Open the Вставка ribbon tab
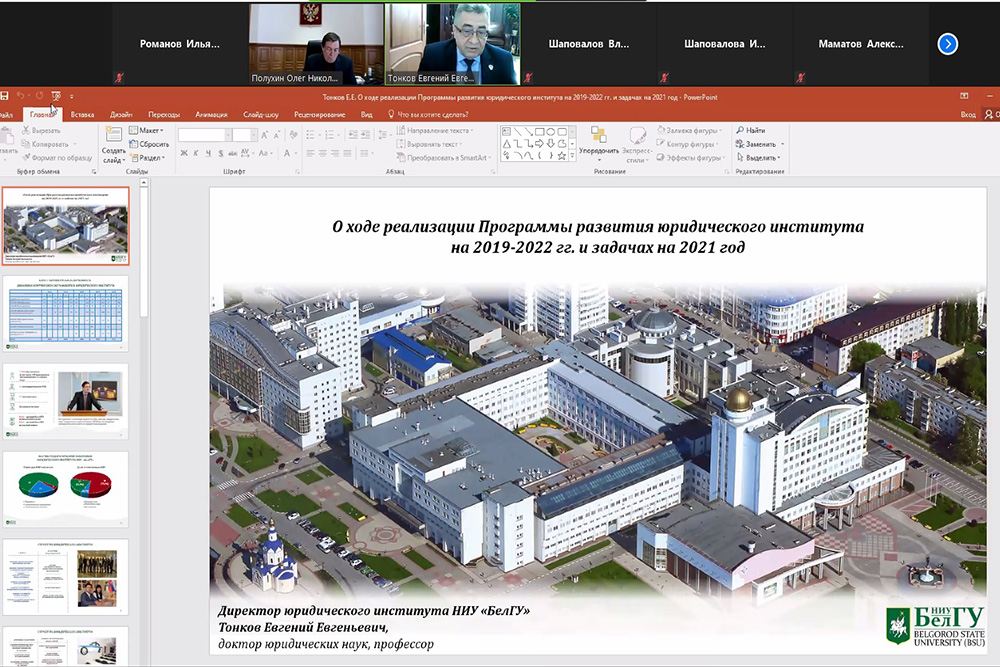The width and height of the screenshot is (1000, 667). (83, 114)
